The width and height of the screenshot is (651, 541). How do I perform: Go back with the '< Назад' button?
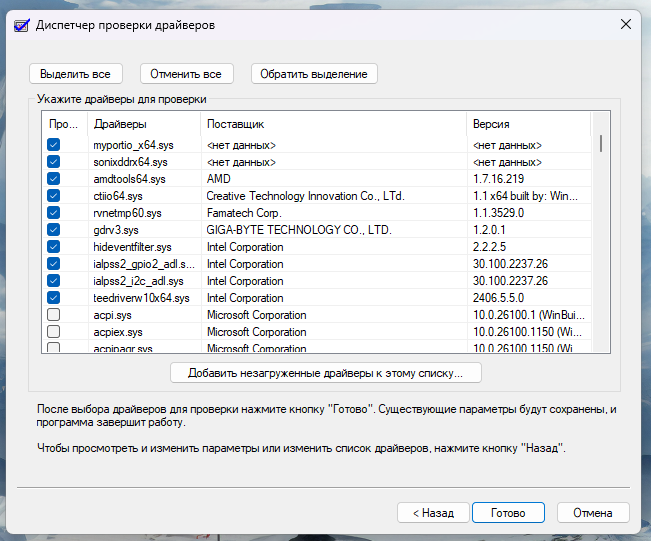(433, 513)
